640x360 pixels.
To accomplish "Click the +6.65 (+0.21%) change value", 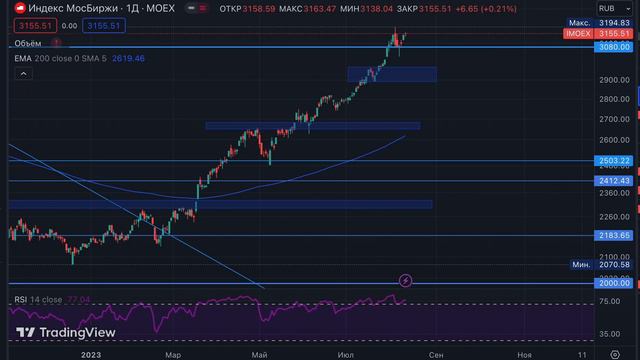I will coord(486,9).
